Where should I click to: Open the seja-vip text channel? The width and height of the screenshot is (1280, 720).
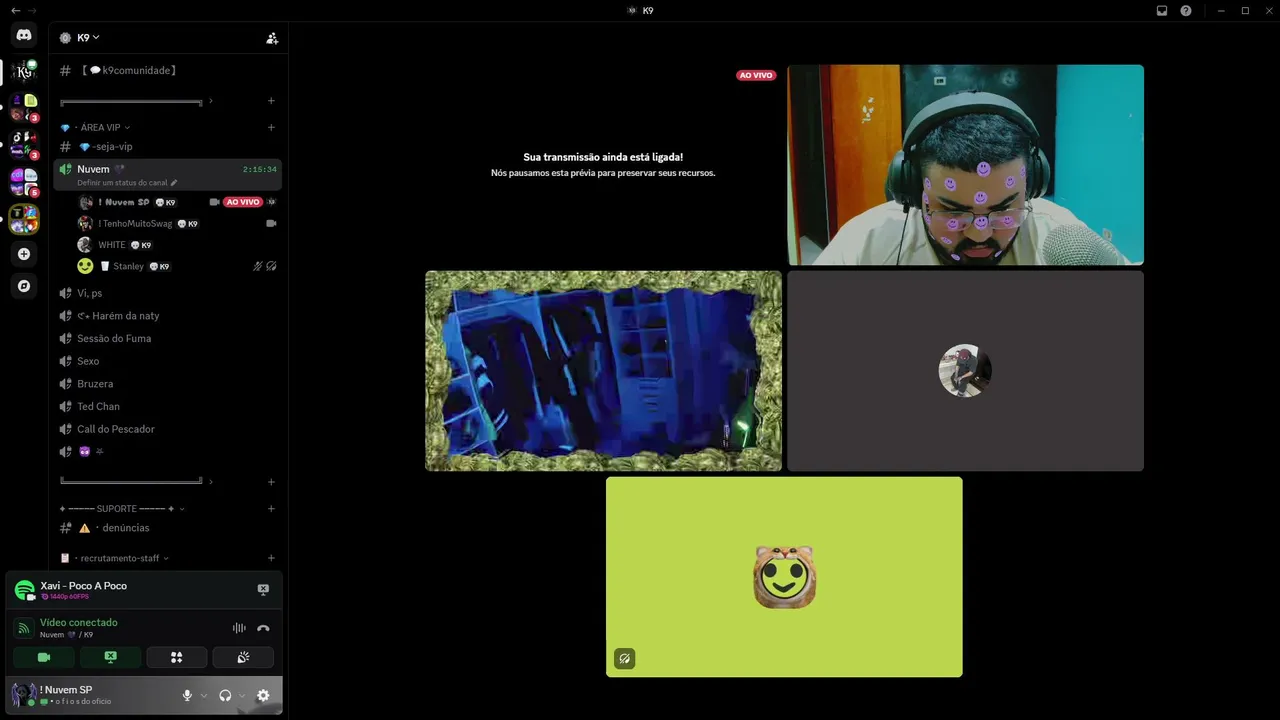click(x=168, y=147)
